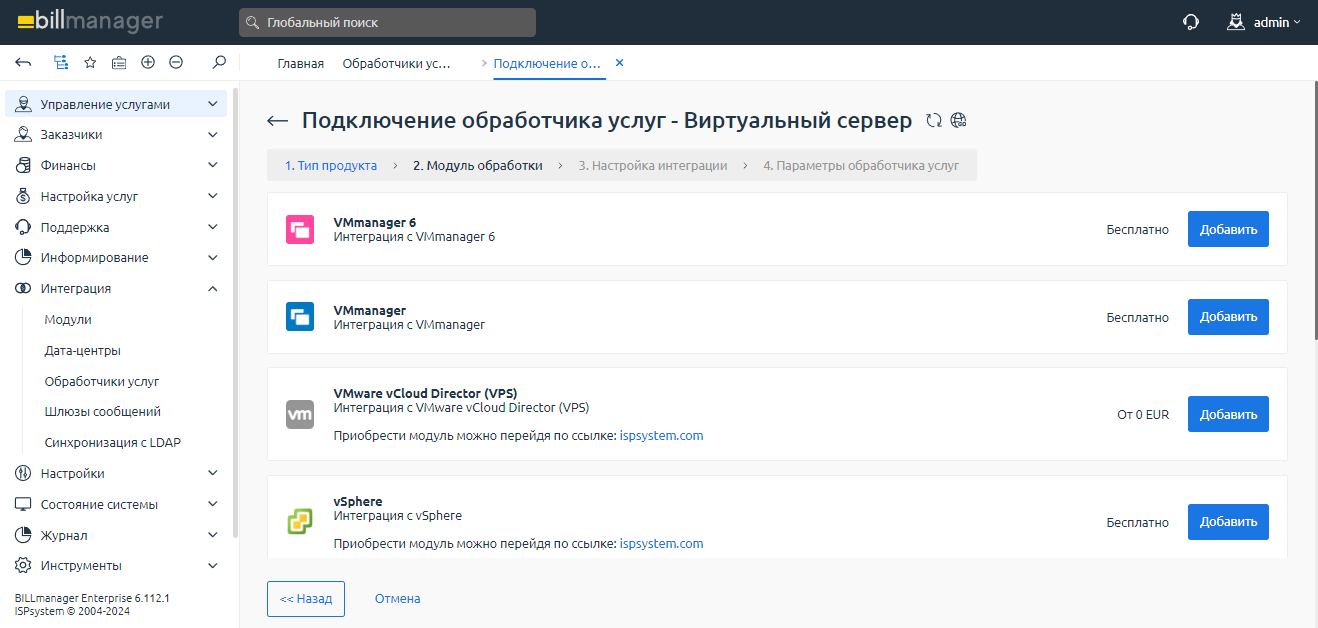Expand the Настройка услуг section chevron
The width and height of the screenshot is (1318, 628).
(x=212, y=196)
